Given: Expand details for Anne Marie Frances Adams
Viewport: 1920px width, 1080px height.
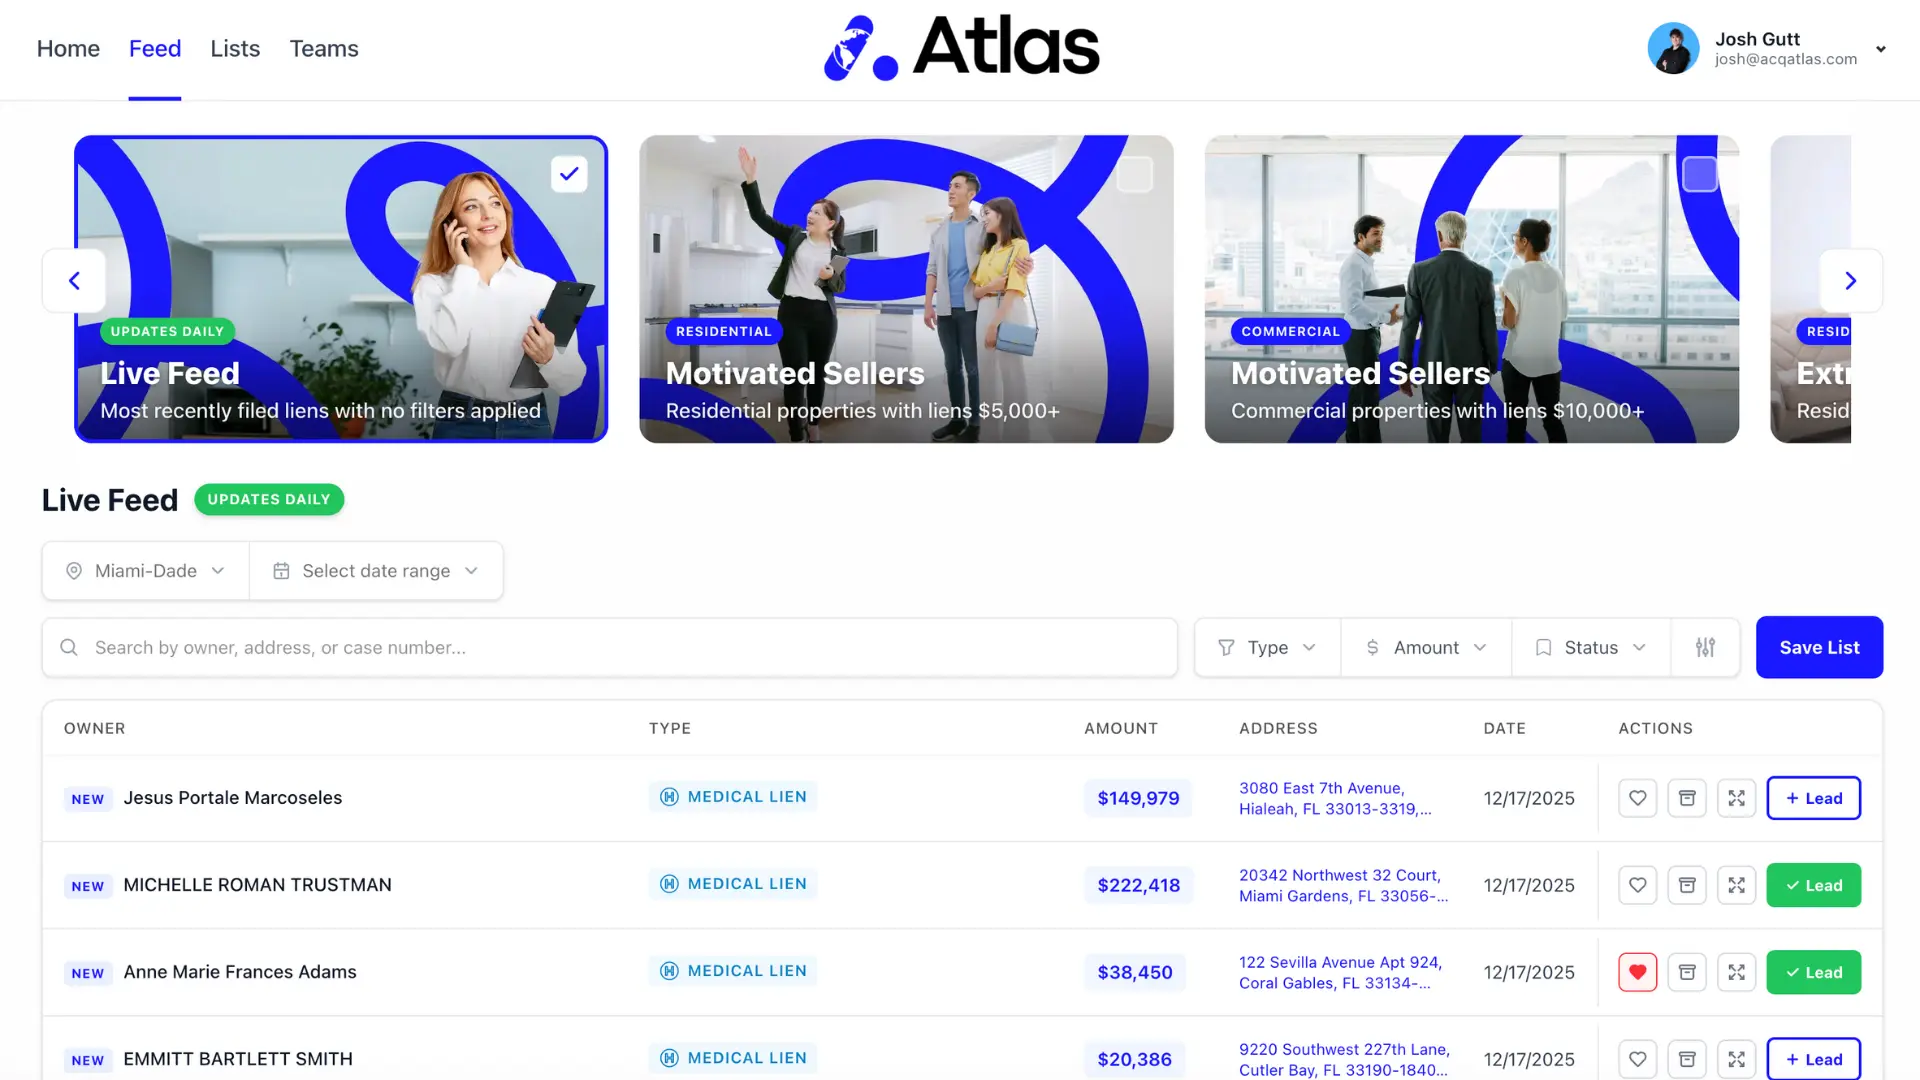Looking at the screenshot, I should [1736, 972].
